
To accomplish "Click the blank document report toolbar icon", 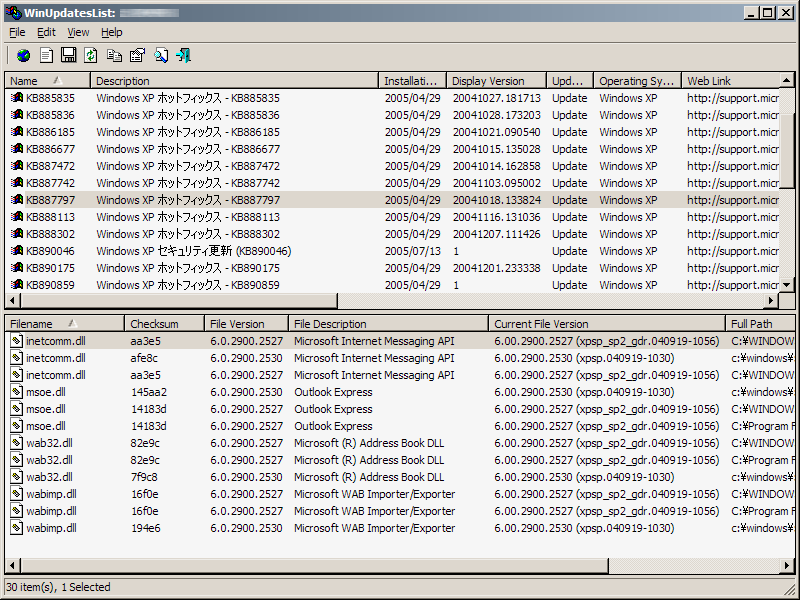I will [x=46, y=55].
